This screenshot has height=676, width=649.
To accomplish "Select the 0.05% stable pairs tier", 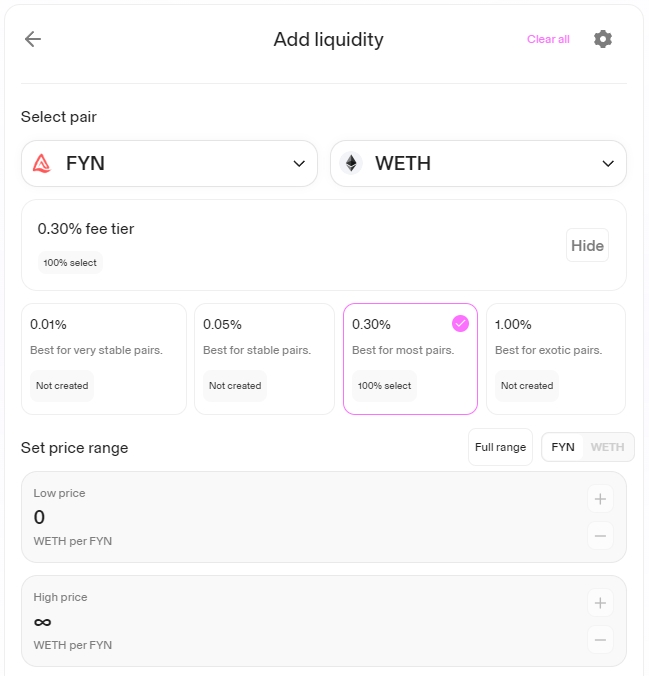I will (264, 358).
